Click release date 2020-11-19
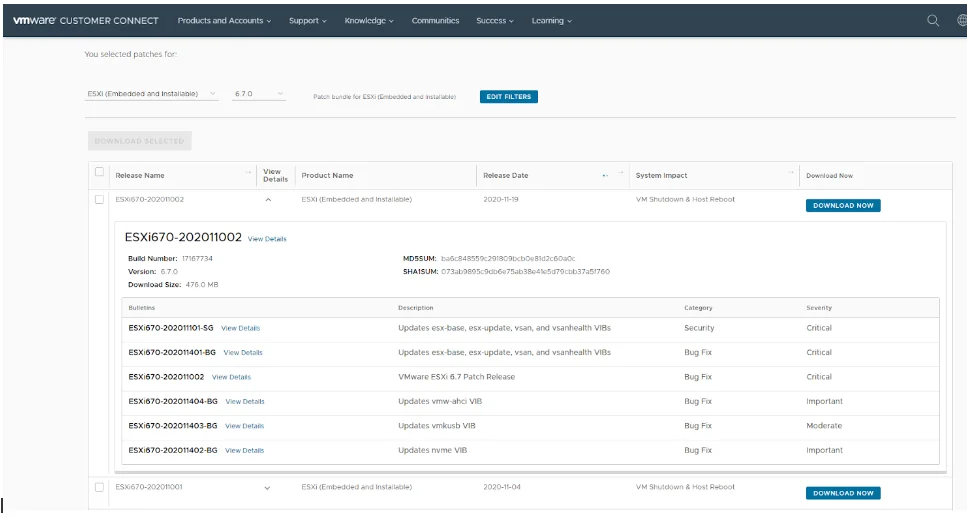This screenshot has width=967, height=519. coord(501,200)
